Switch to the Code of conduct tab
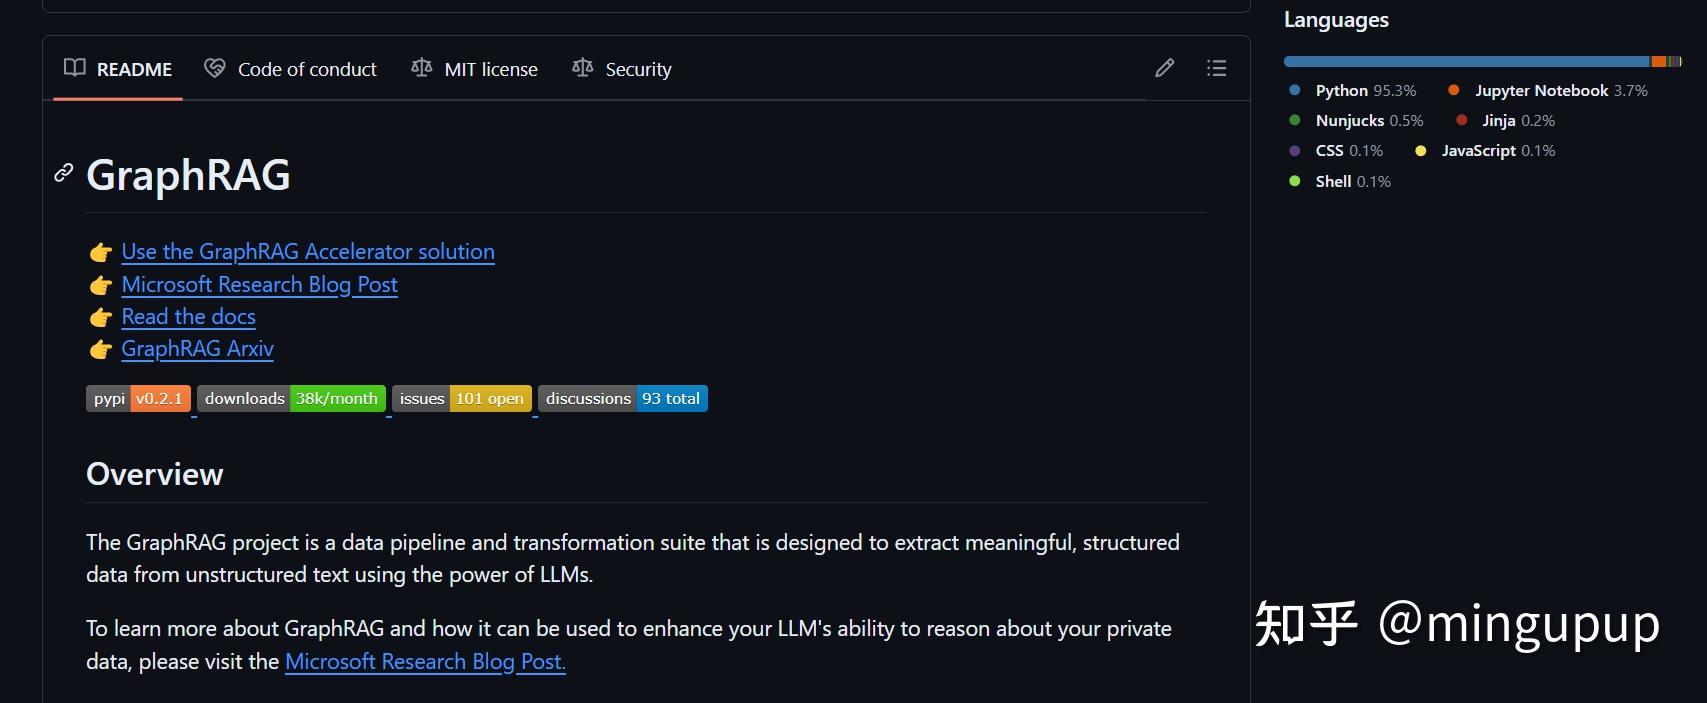1707x703 pixels. point(307,68)
